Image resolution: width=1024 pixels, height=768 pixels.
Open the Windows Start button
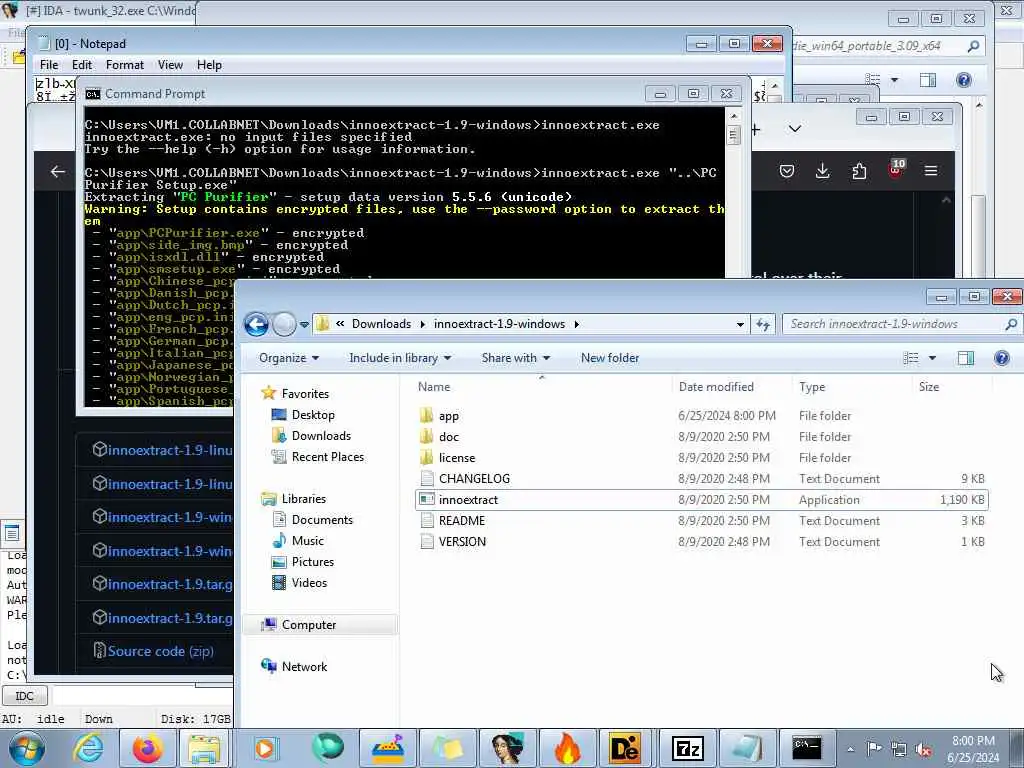26,748
